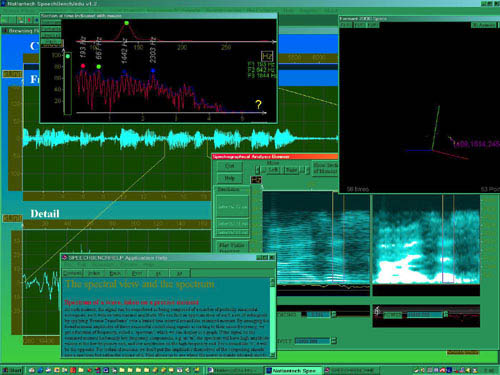
Task: Click Back in the Help window
Action: point(115,273)
